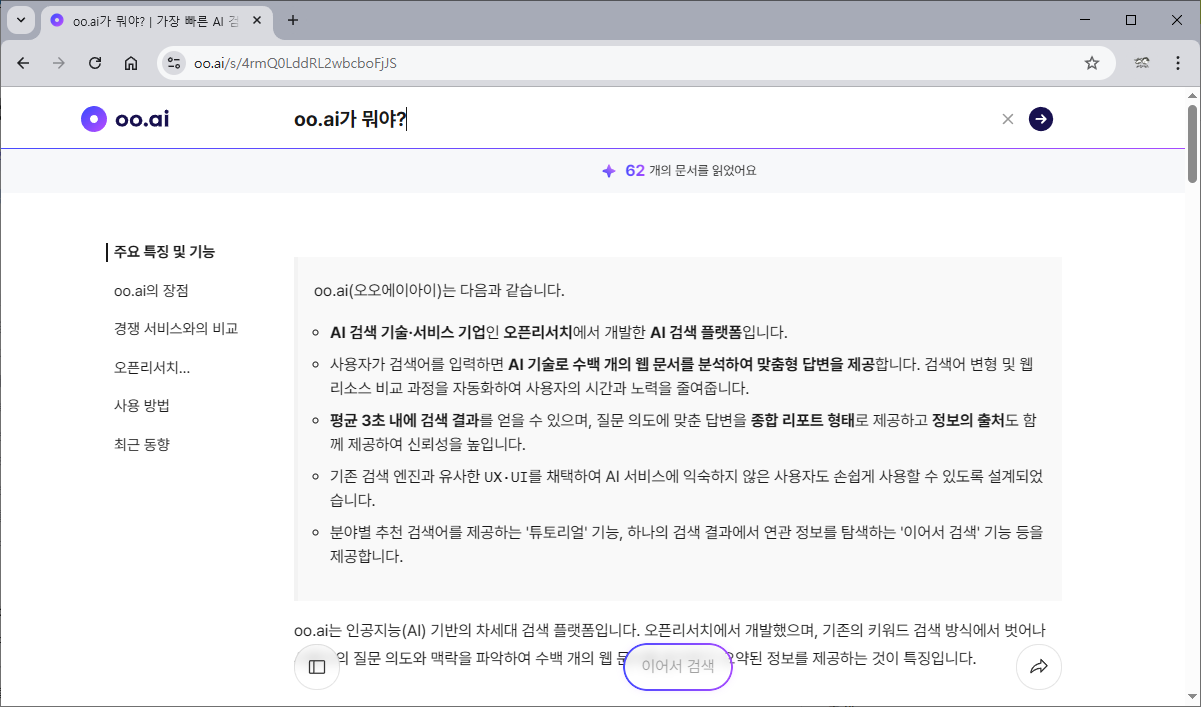Click the paragraph starting 'oo.ai는 인공지능(AI) 기반의'
Viewport: 1201px width, 707px height.
point(670,645)
